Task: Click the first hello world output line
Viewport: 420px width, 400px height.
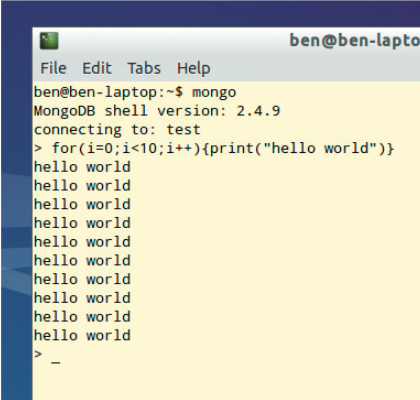Action: coord(82,167)
